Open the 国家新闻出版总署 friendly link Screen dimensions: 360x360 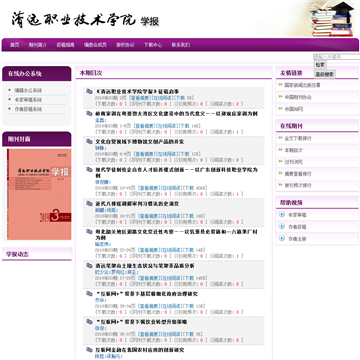pos(302,85)
